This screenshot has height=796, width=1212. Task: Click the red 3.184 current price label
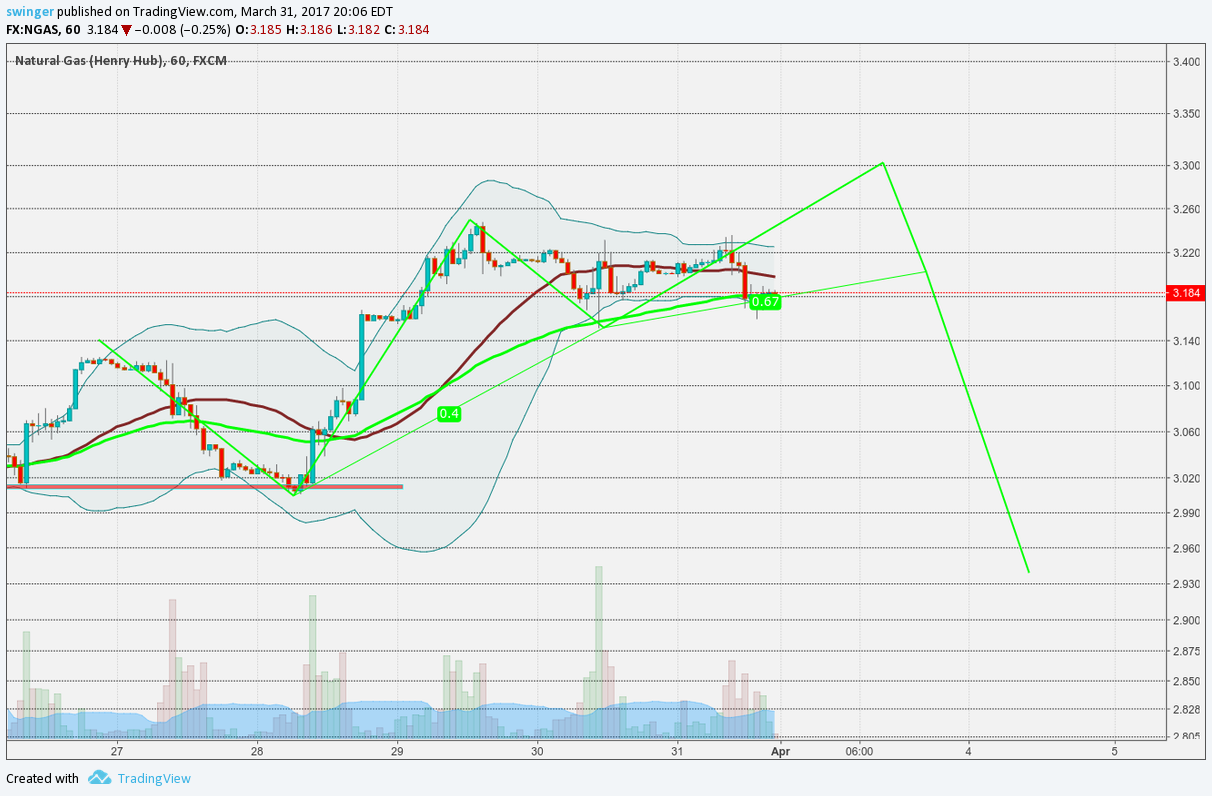(x=1185, y=293)
